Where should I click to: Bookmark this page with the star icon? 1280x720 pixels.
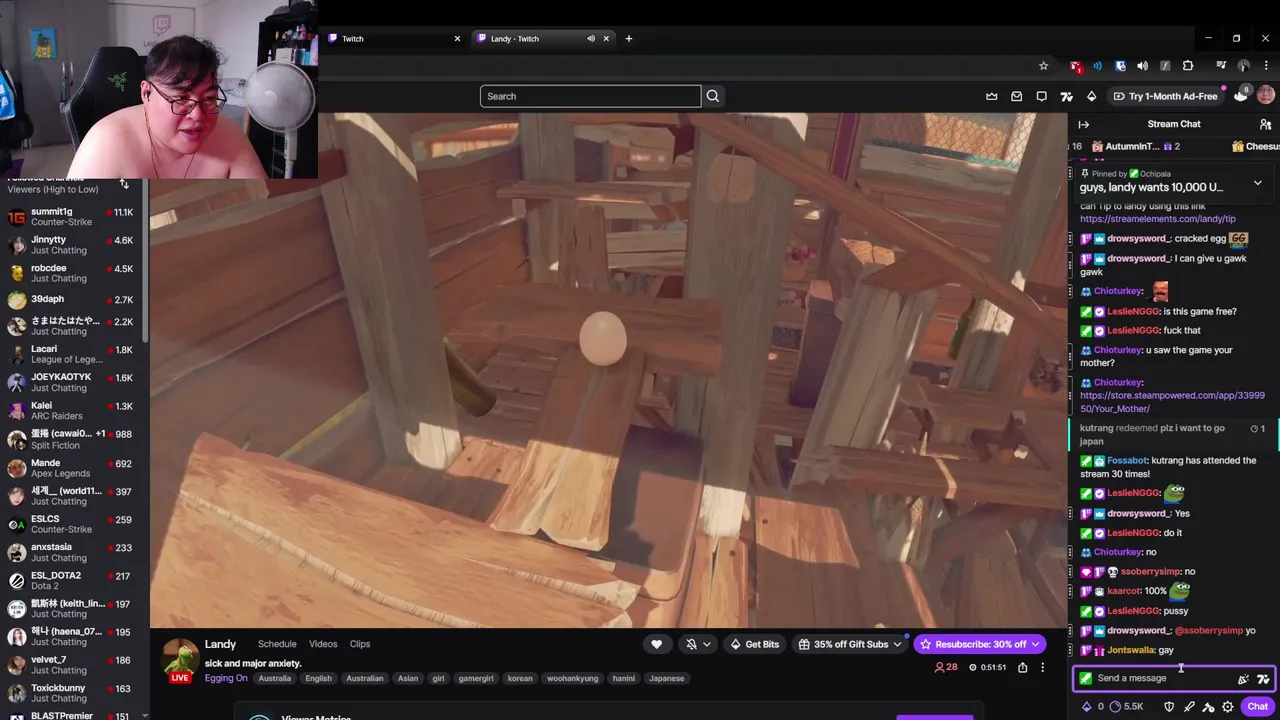1043,66
